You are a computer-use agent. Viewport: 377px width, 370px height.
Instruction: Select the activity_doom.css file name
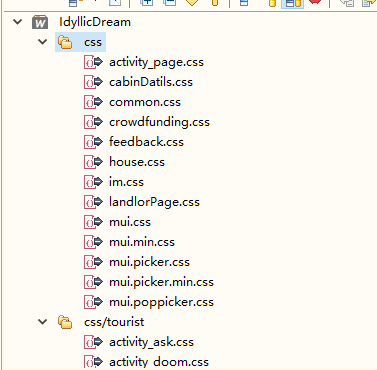159,362
